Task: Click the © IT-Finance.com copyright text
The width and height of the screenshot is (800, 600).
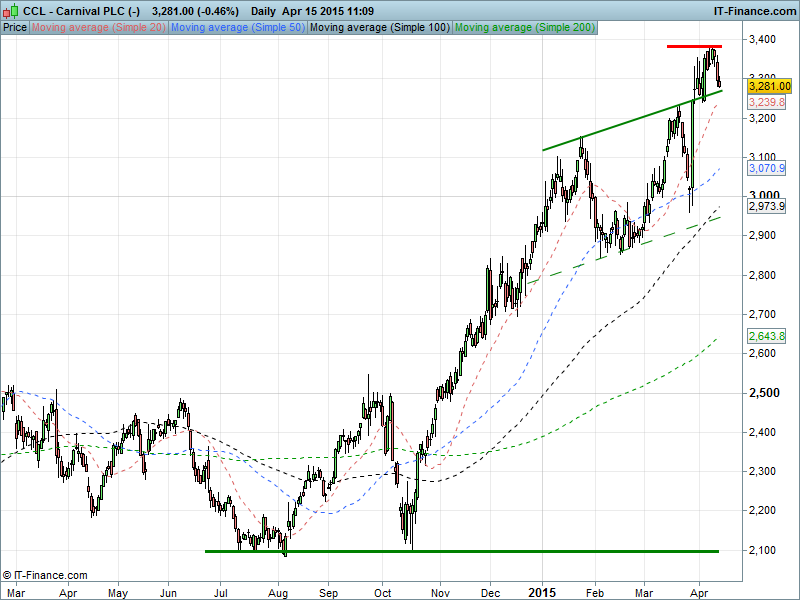Action: [x=45, y=575]
